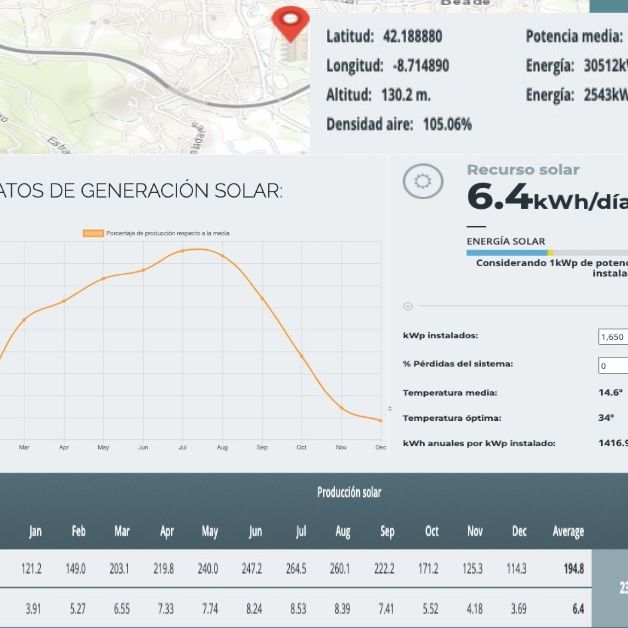The height and width of the screenshot is (628, 628).
Task: Click the February value 149.0
Action: click(x=75, y=568)
